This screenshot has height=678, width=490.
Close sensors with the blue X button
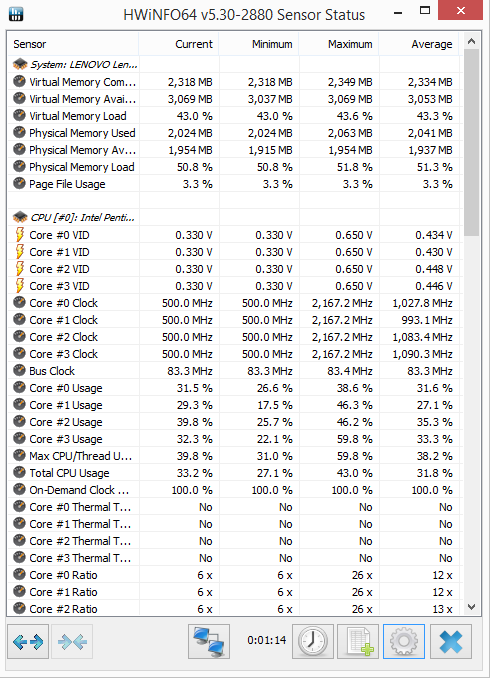point(451,642)
